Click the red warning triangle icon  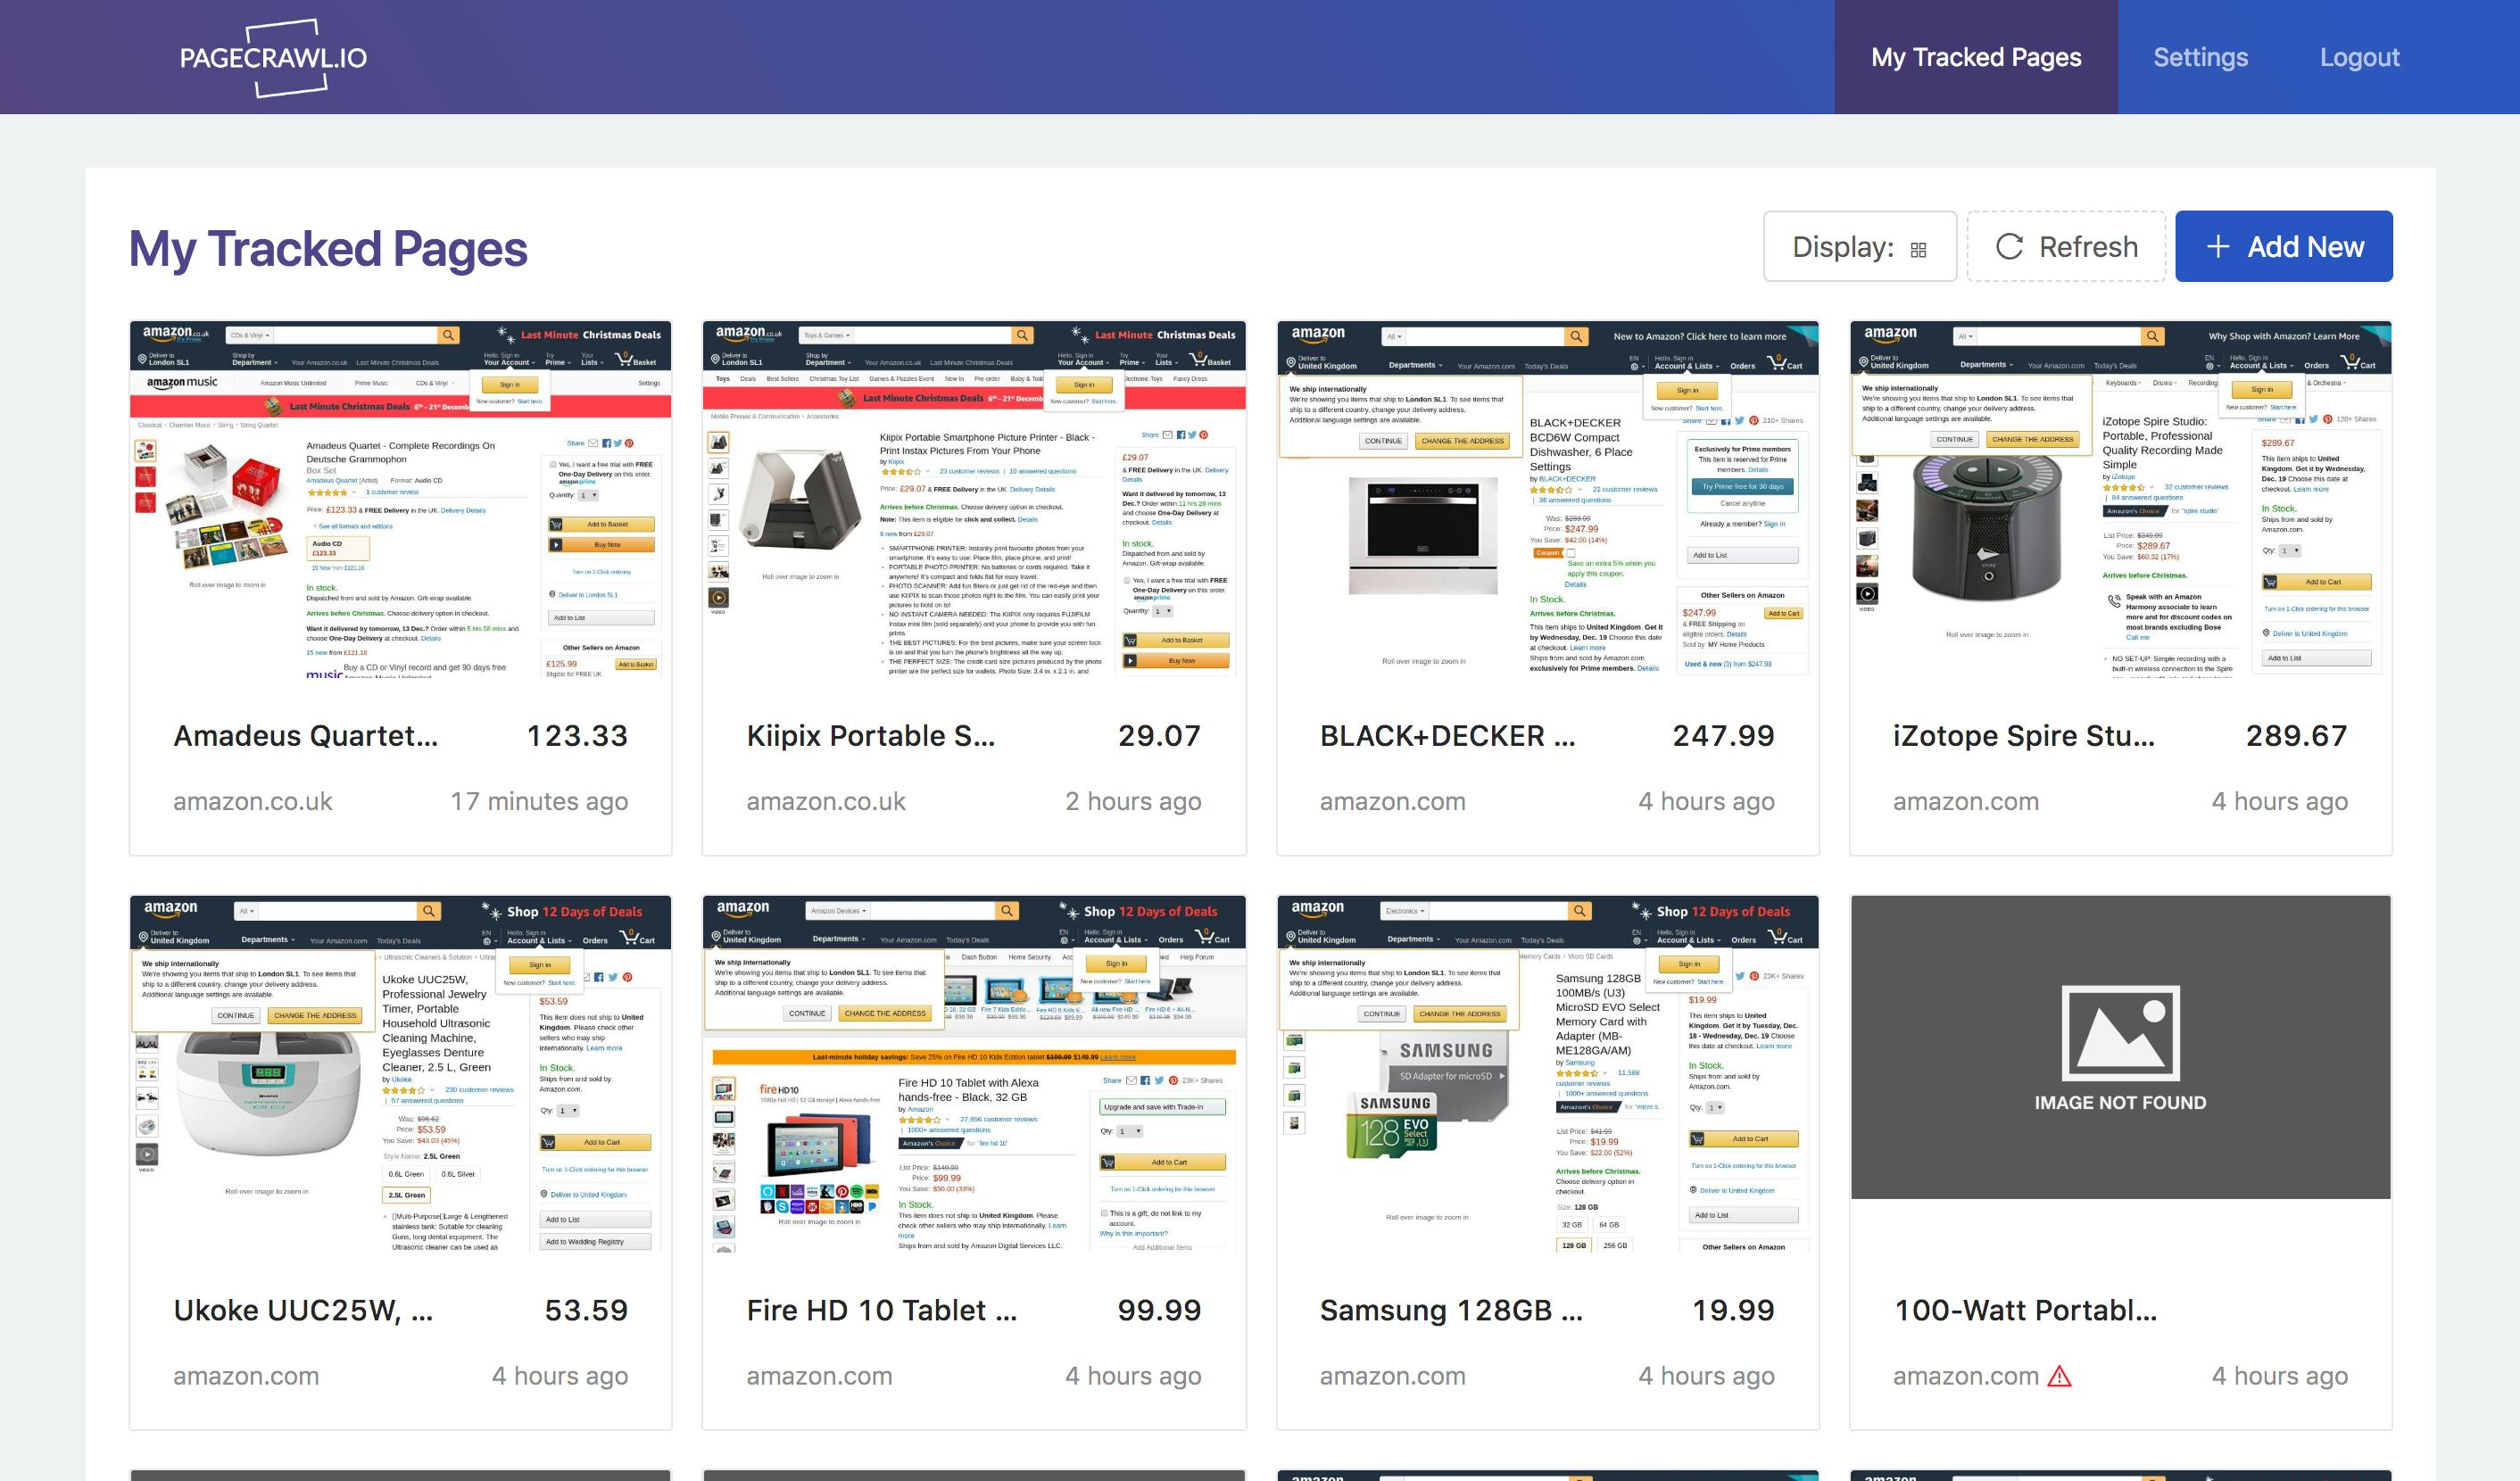[x=2059, y=1376]
